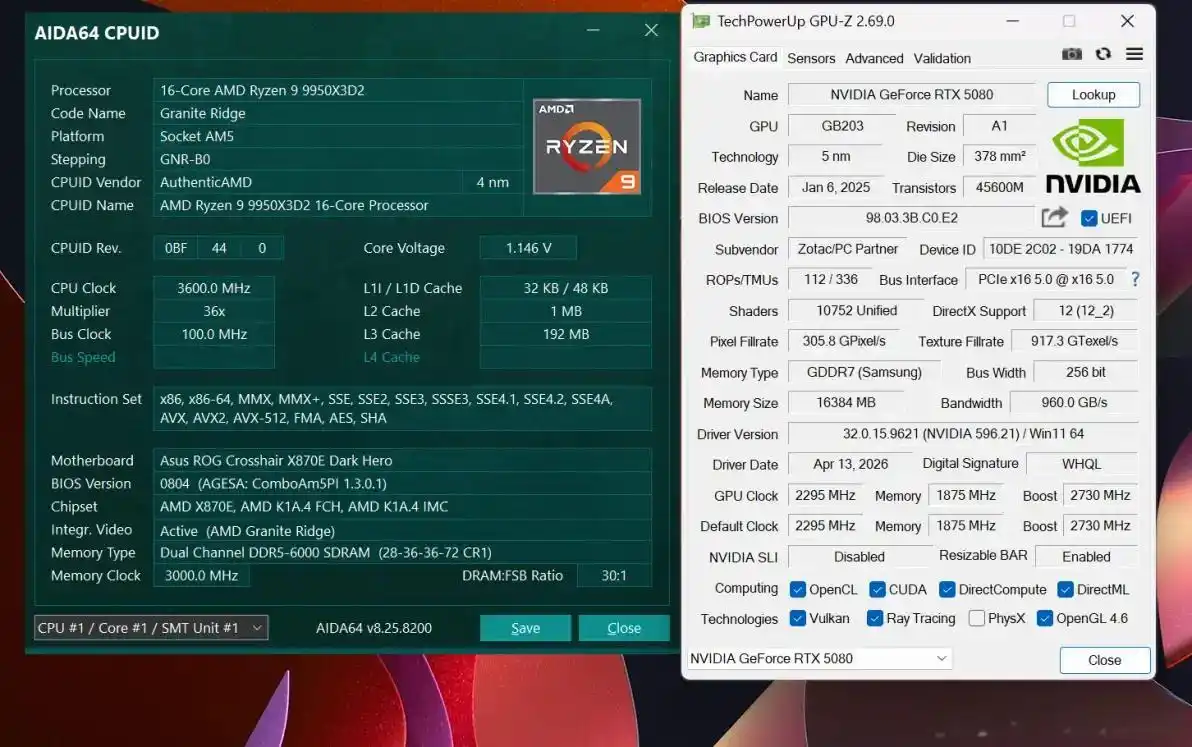Click the CPU Clock value 3600.0 MHz
Image resolution: width=1192 pixels, height=747 pixels.
pos(214,288)
